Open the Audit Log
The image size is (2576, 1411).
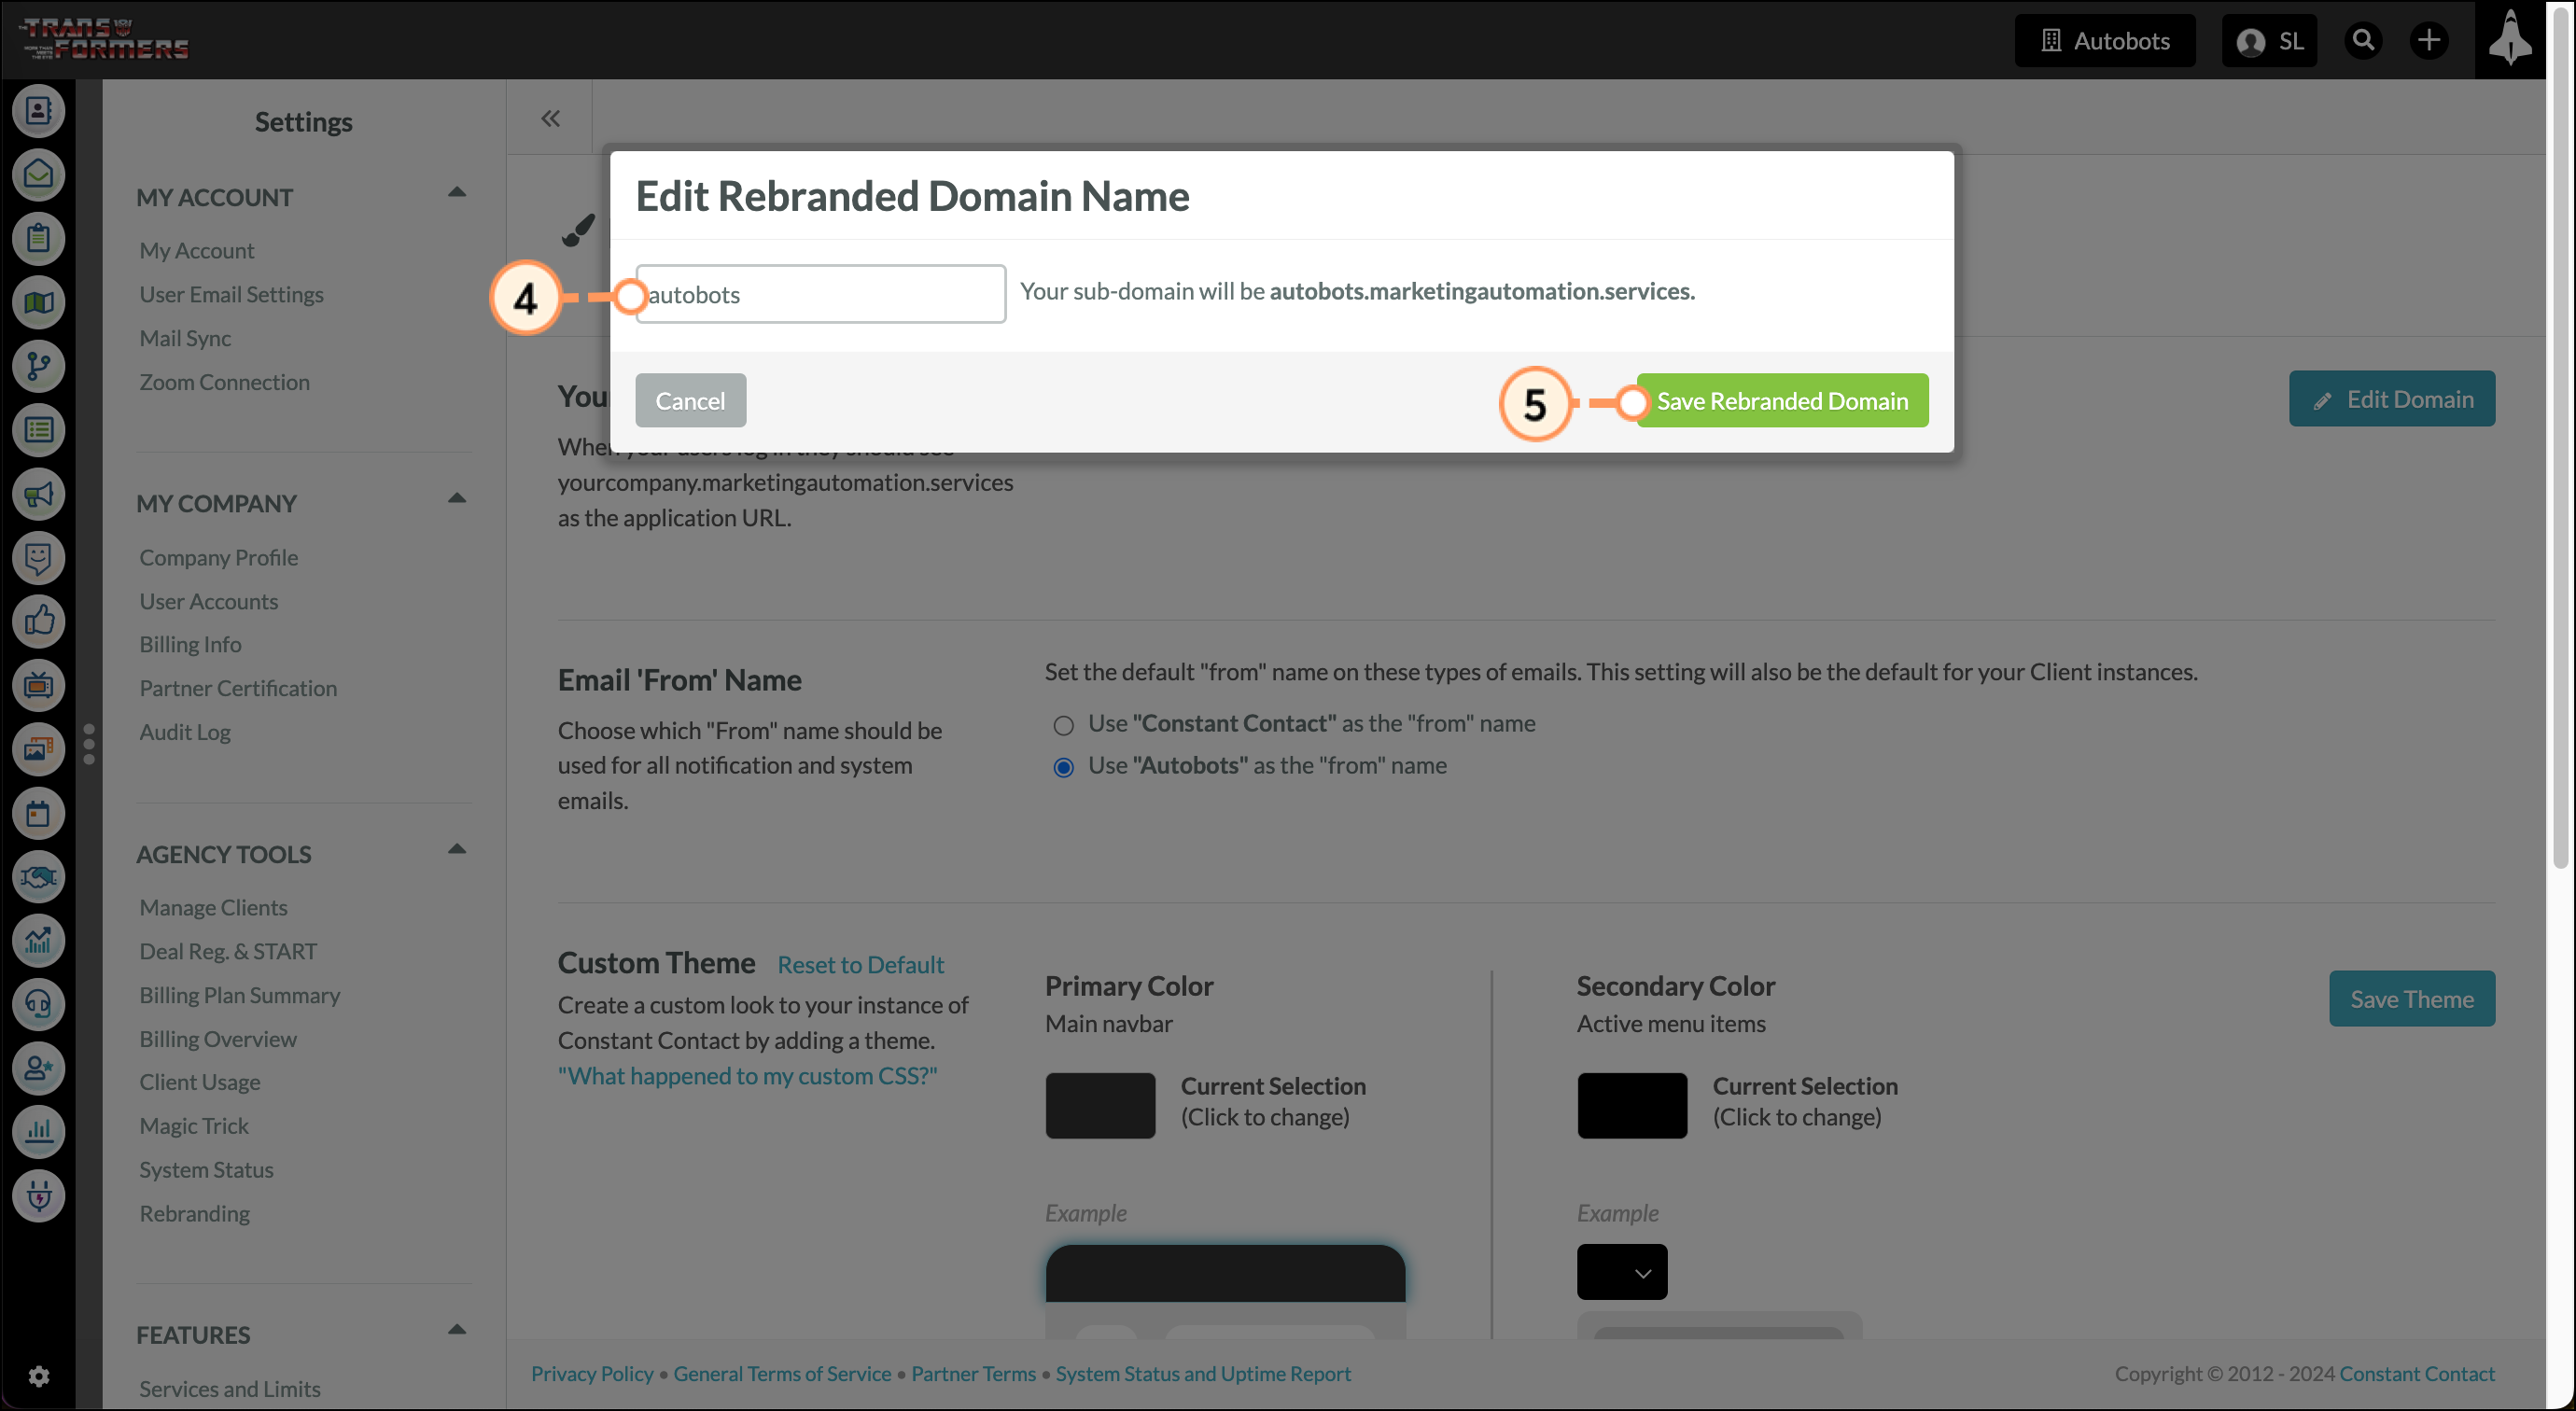(185, 732)
